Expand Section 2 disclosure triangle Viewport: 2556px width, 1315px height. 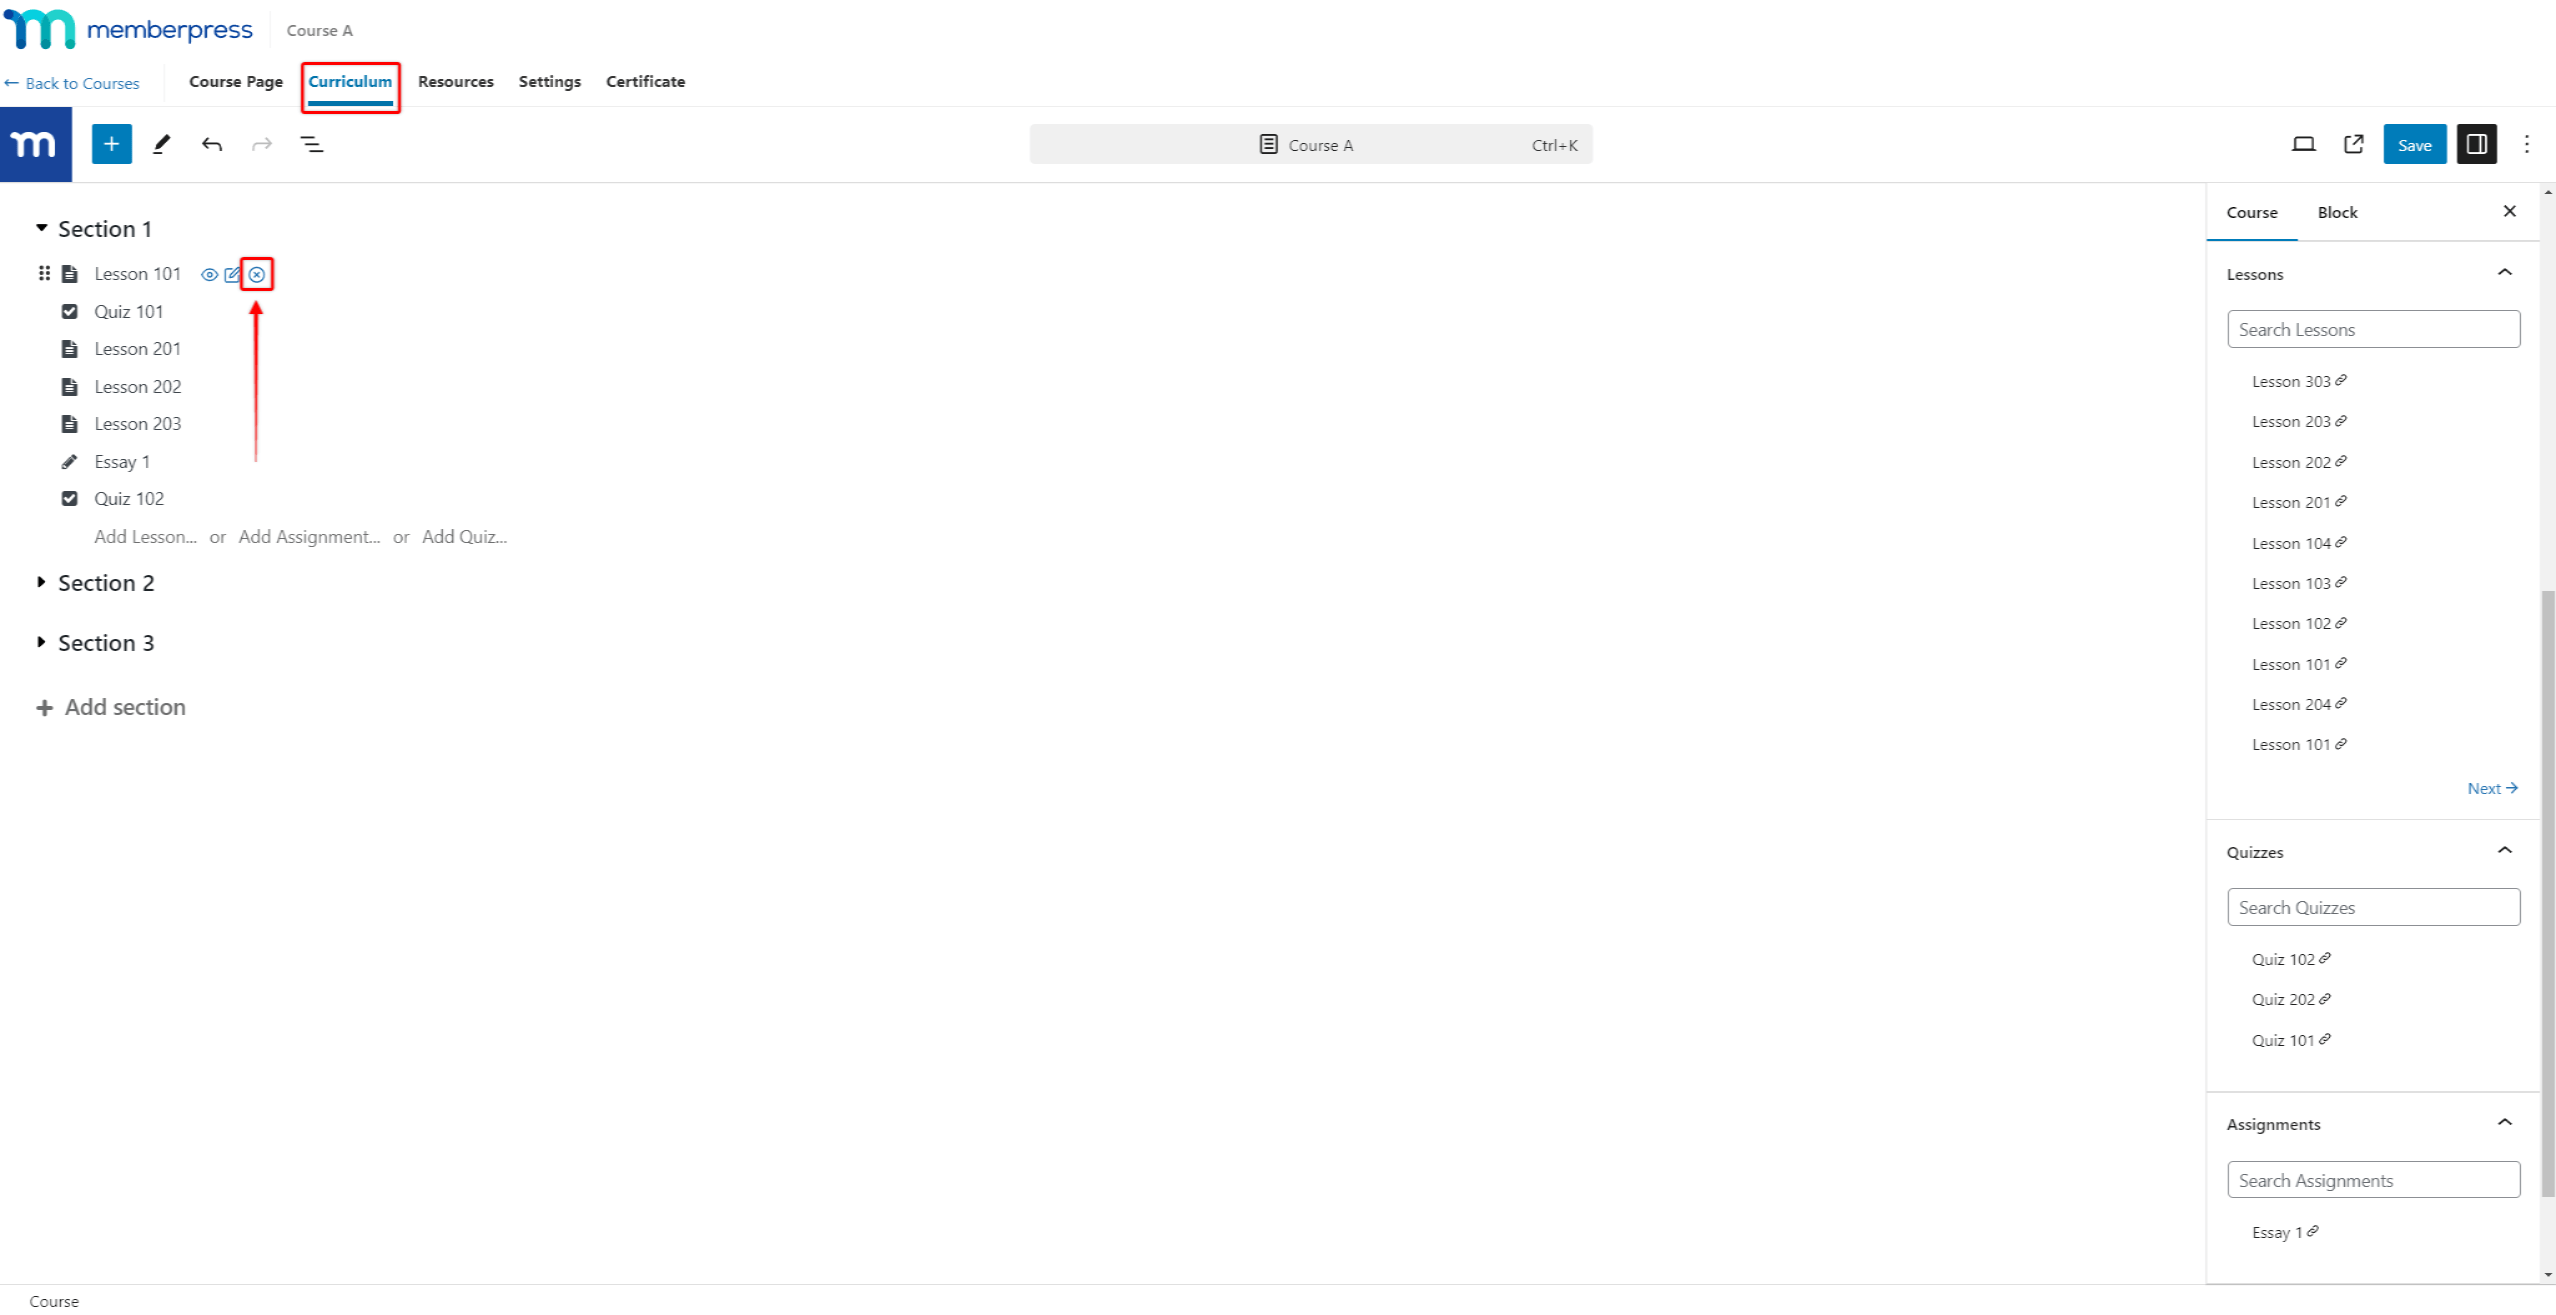(42, 582)
